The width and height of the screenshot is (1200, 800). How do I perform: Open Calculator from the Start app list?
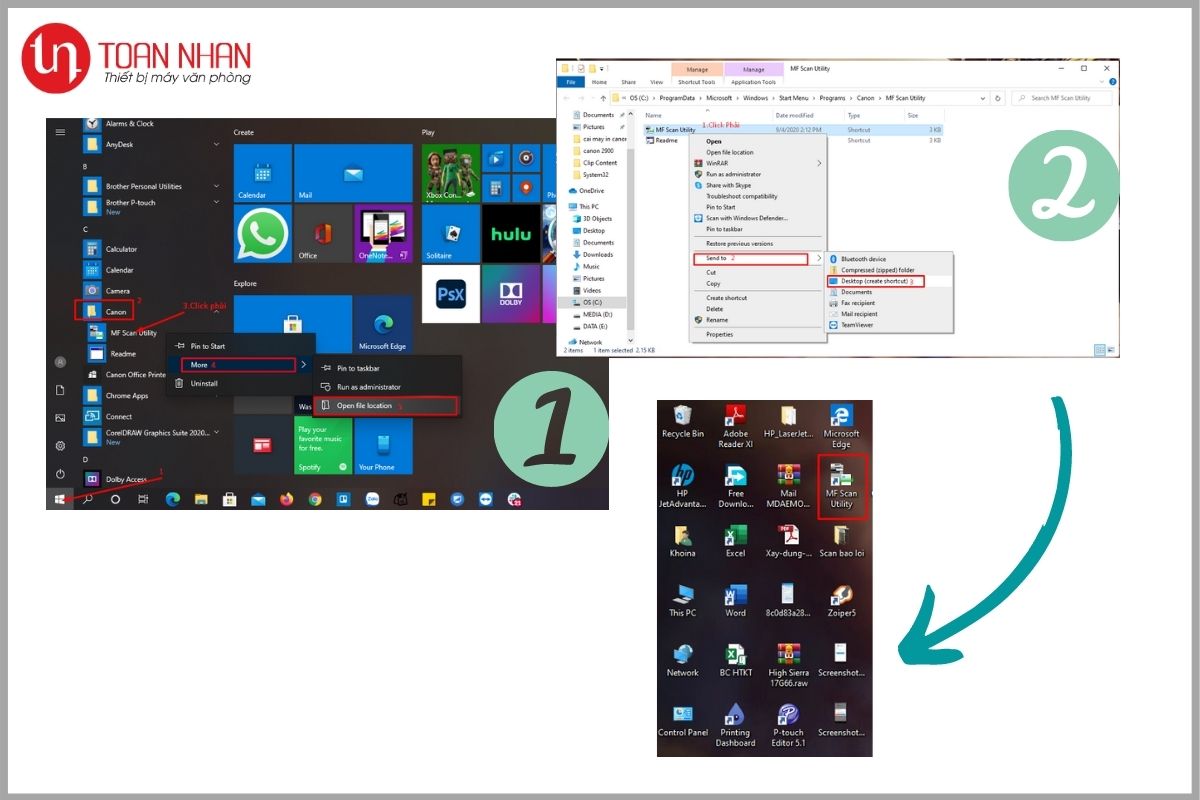pyautogui.click(x=150, y=249)
